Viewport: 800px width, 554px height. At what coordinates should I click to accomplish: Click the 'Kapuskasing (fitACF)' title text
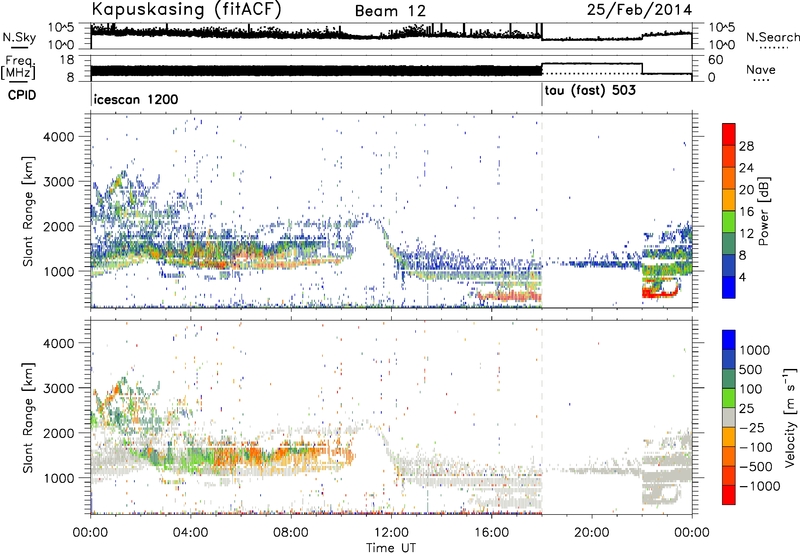click(186, 9)
